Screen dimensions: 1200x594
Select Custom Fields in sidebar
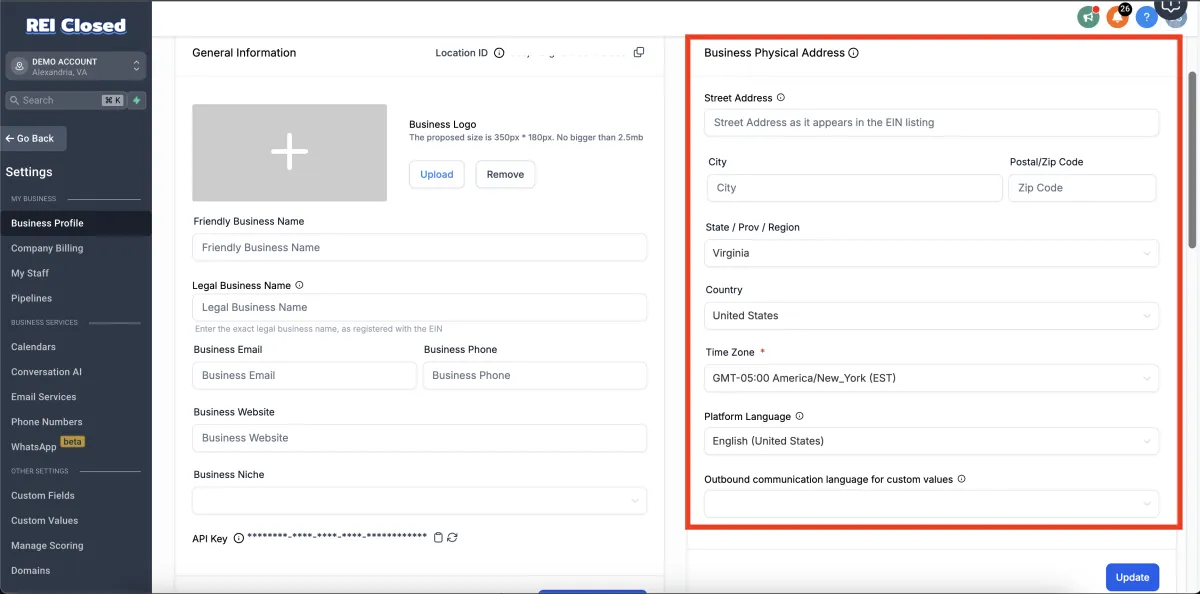(43, 495)
